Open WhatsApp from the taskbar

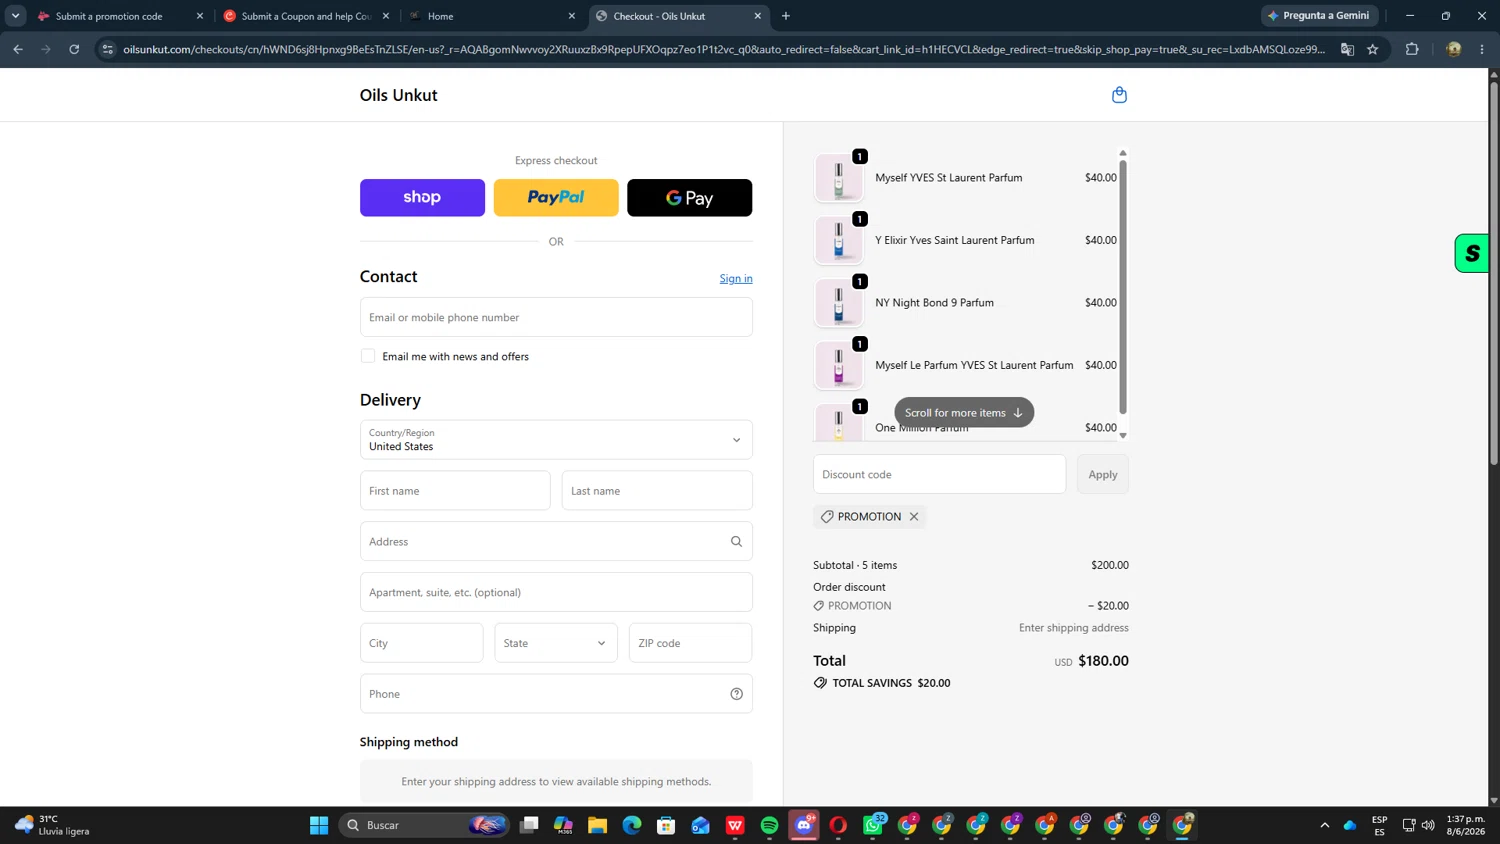[873, 825]
